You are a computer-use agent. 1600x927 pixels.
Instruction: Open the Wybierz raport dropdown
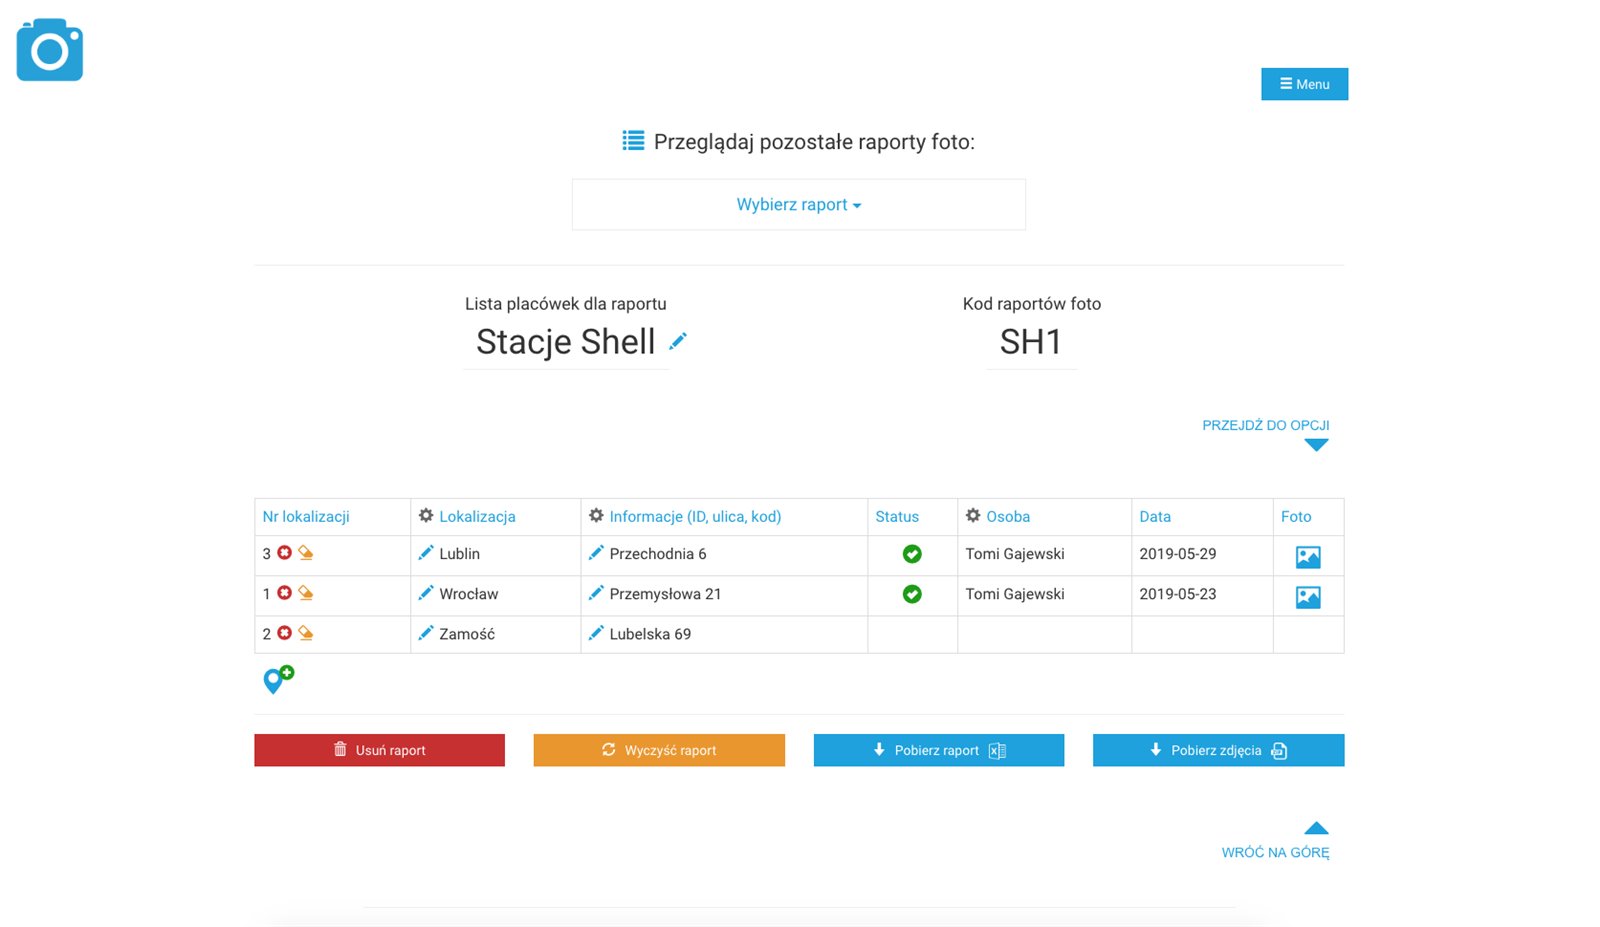[x=798, y=205]
